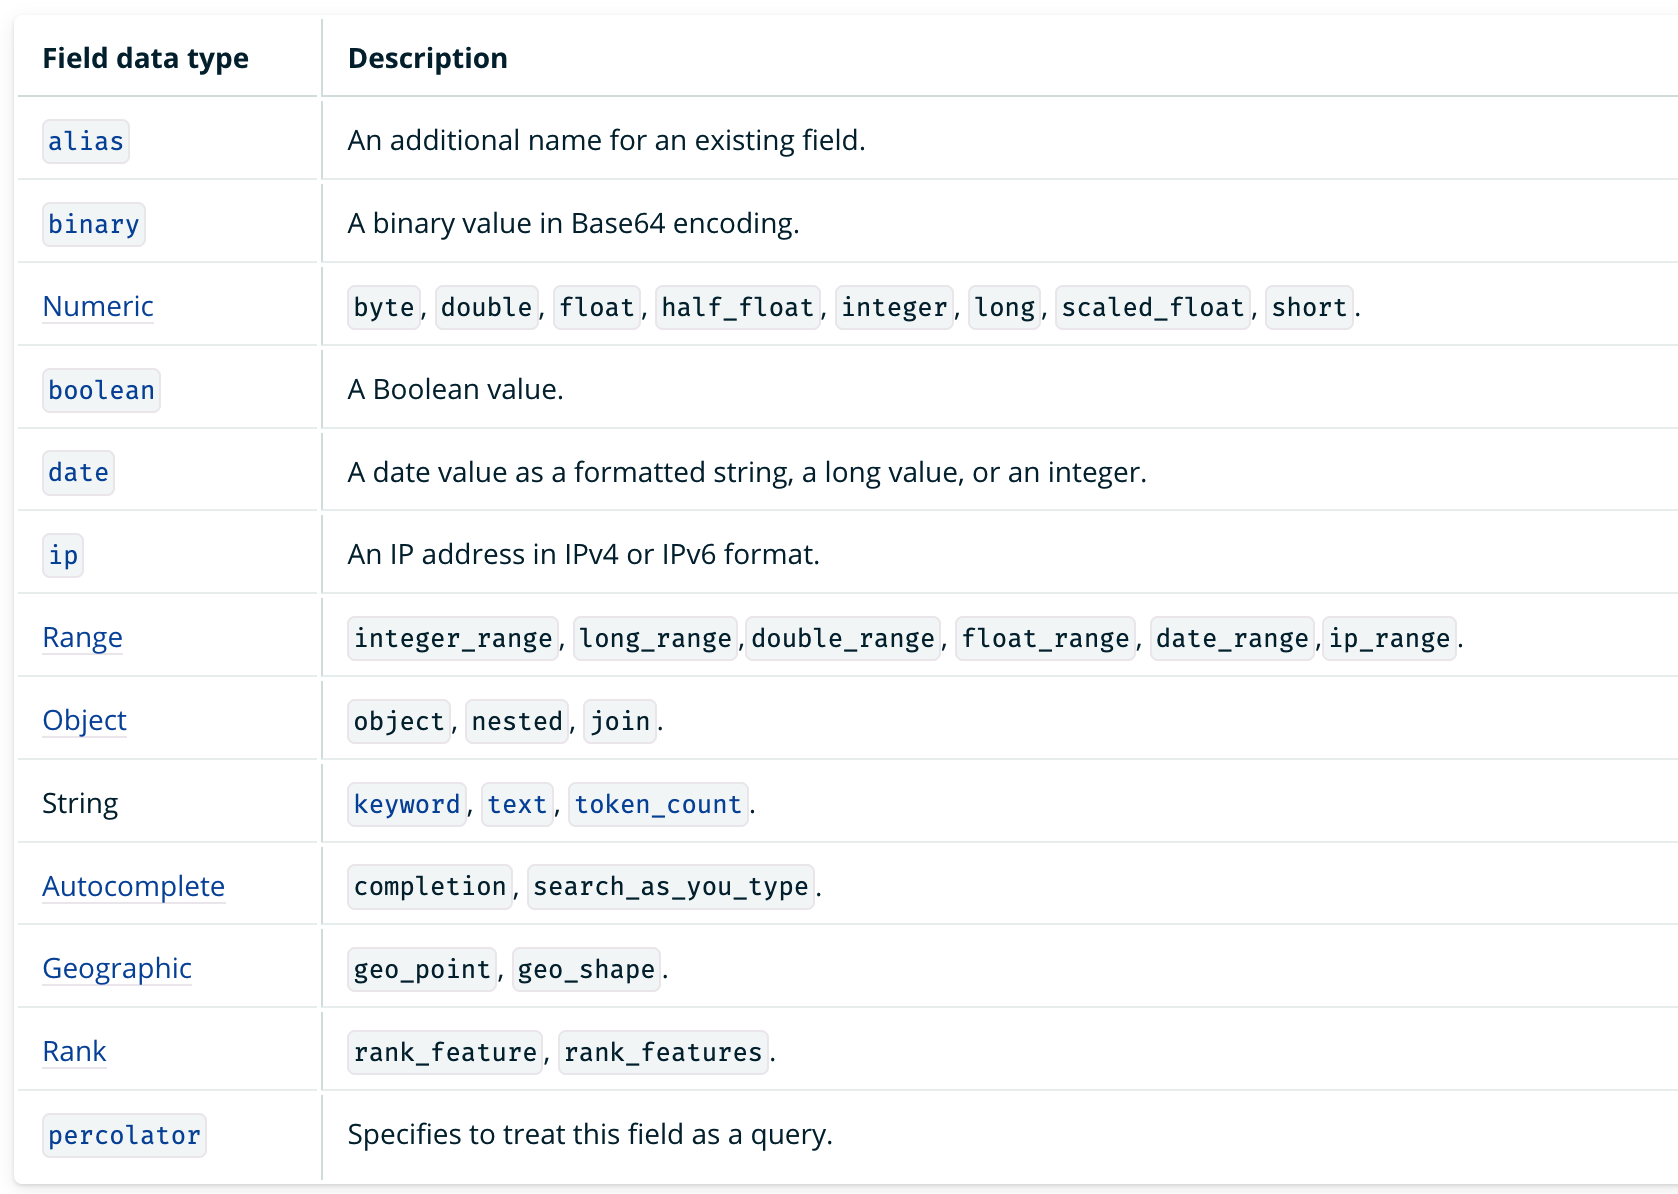This screenshot has height=1194, width=1678.
Task: Open the Numeric field types link
Action: (98, 306)
